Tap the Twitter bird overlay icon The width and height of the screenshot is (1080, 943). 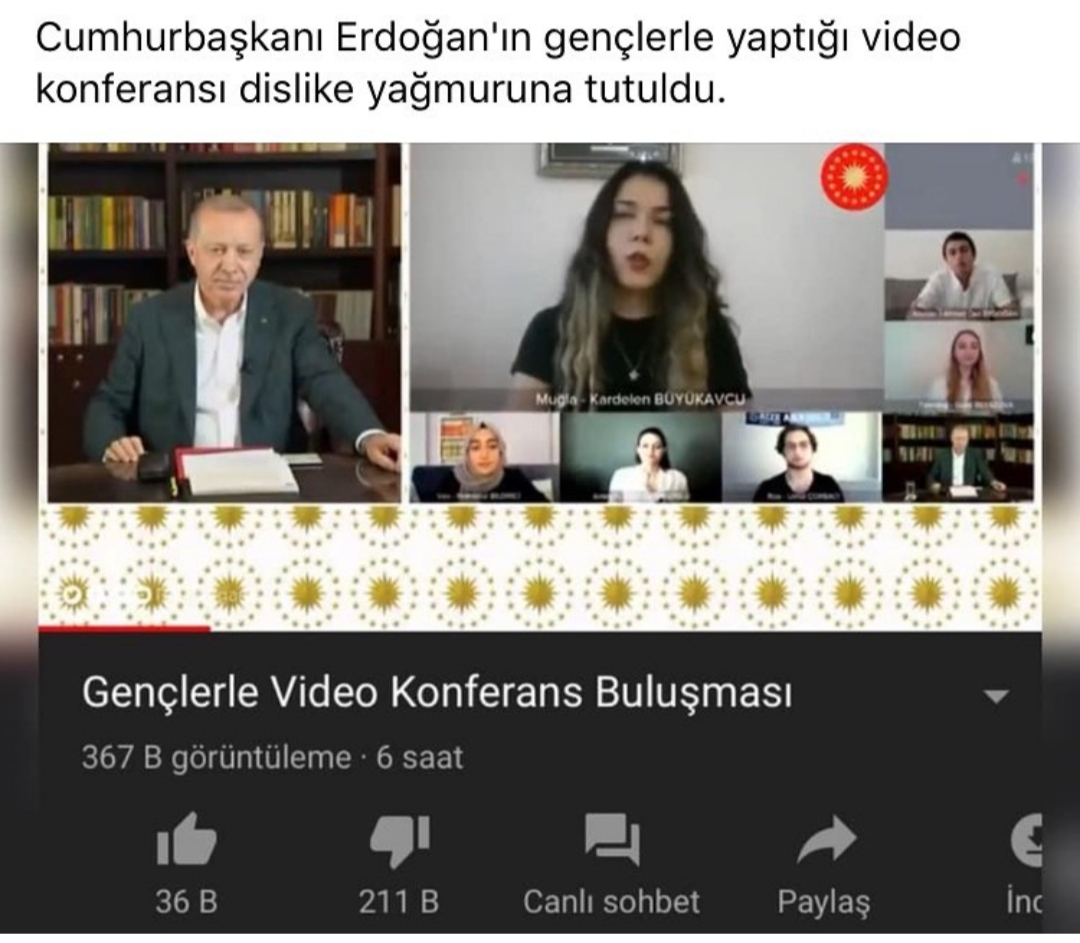click(71, 593)
